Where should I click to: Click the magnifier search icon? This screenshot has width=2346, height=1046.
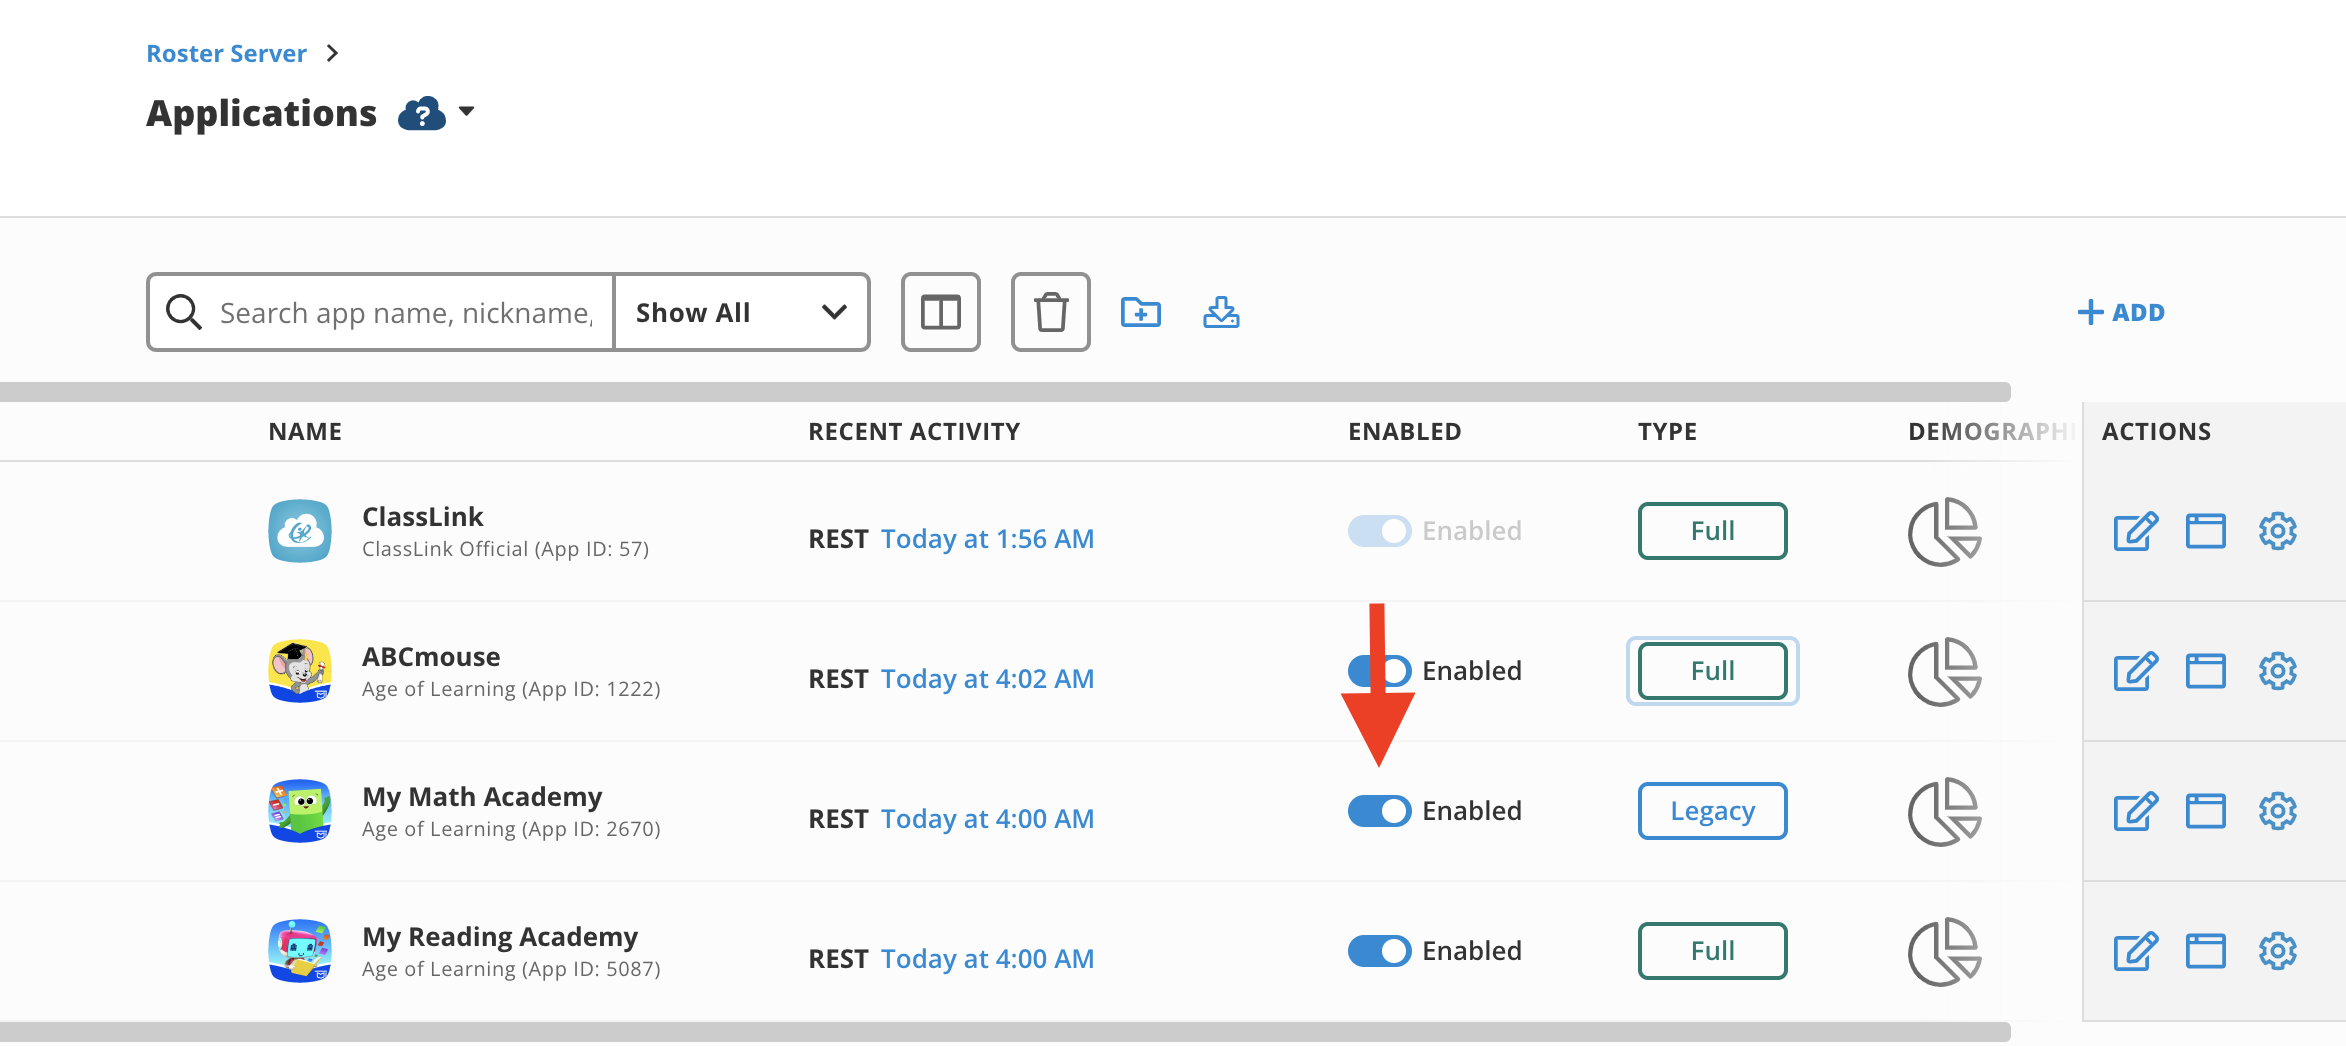[184, 312]
